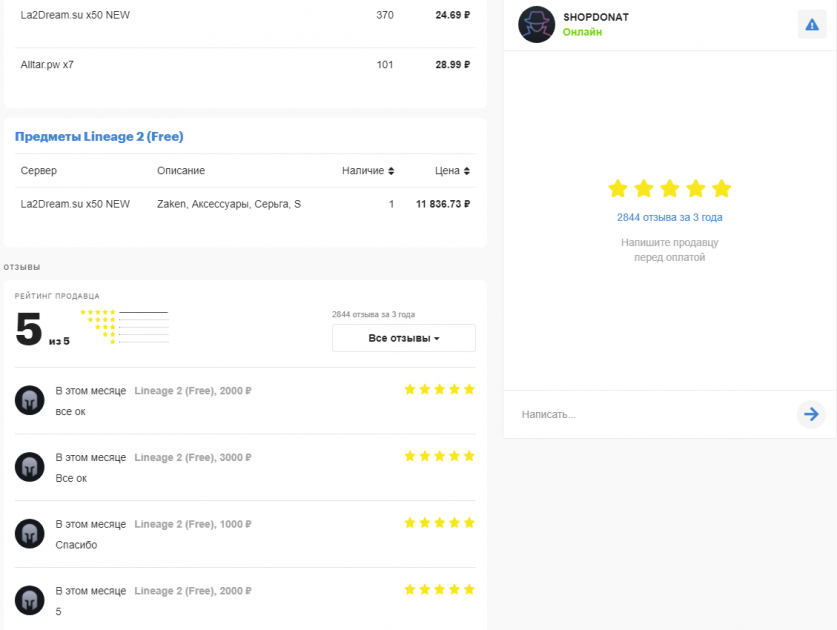Image resolution: width=837 pixels, height=630 pixels.
Task: Send message with the arrow button
Action: pyautogui.click(x=811, y=414)
